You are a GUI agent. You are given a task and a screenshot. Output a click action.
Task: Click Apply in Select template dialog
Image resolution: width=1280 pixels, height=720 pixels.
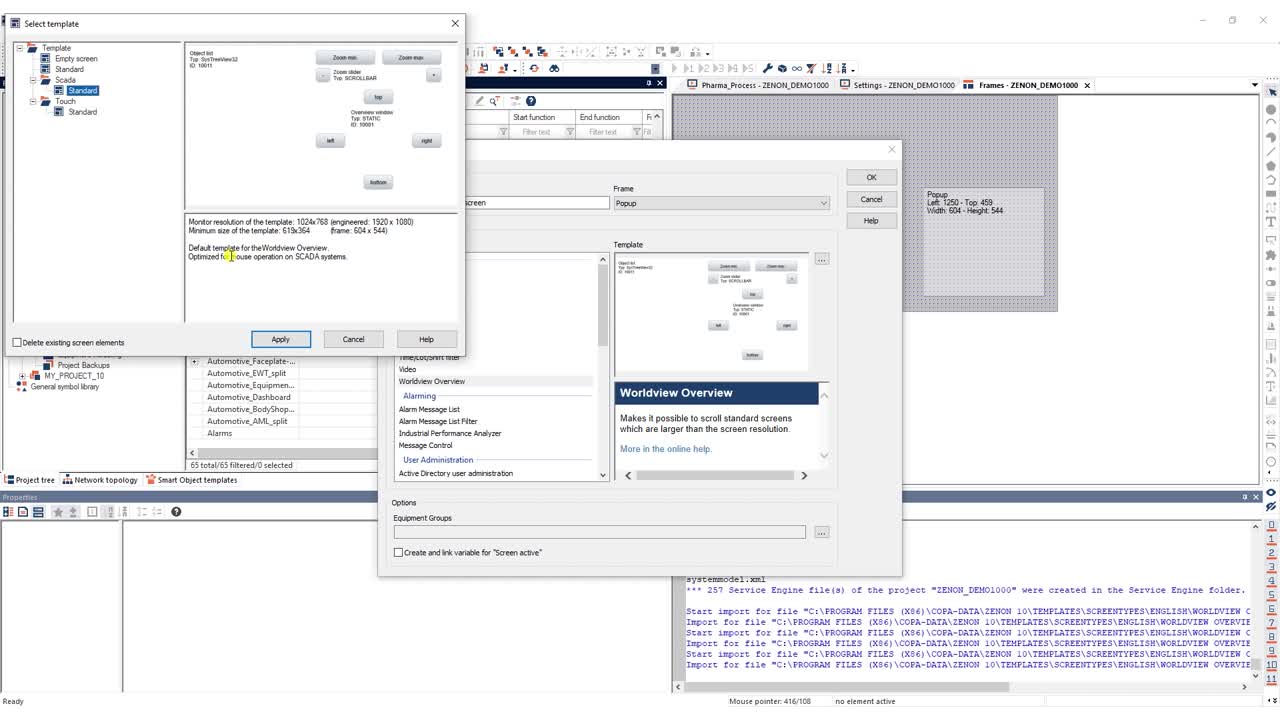[x=280, y=339]
